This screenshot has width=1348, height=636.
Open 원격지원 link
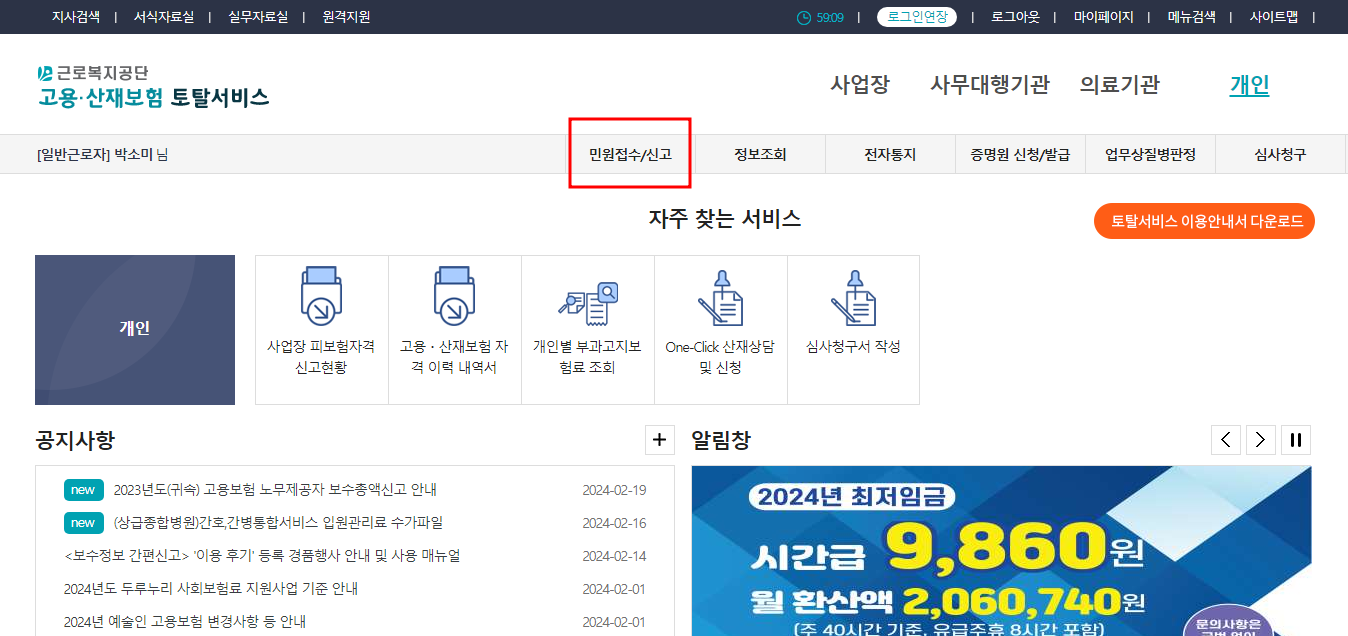pos(346,17)
